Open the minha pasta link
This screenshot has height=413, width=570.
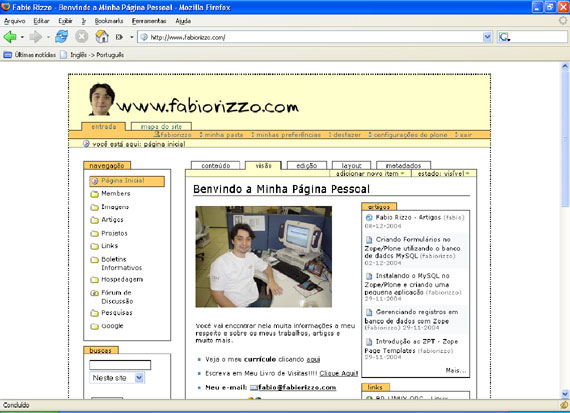coord(221,135)
